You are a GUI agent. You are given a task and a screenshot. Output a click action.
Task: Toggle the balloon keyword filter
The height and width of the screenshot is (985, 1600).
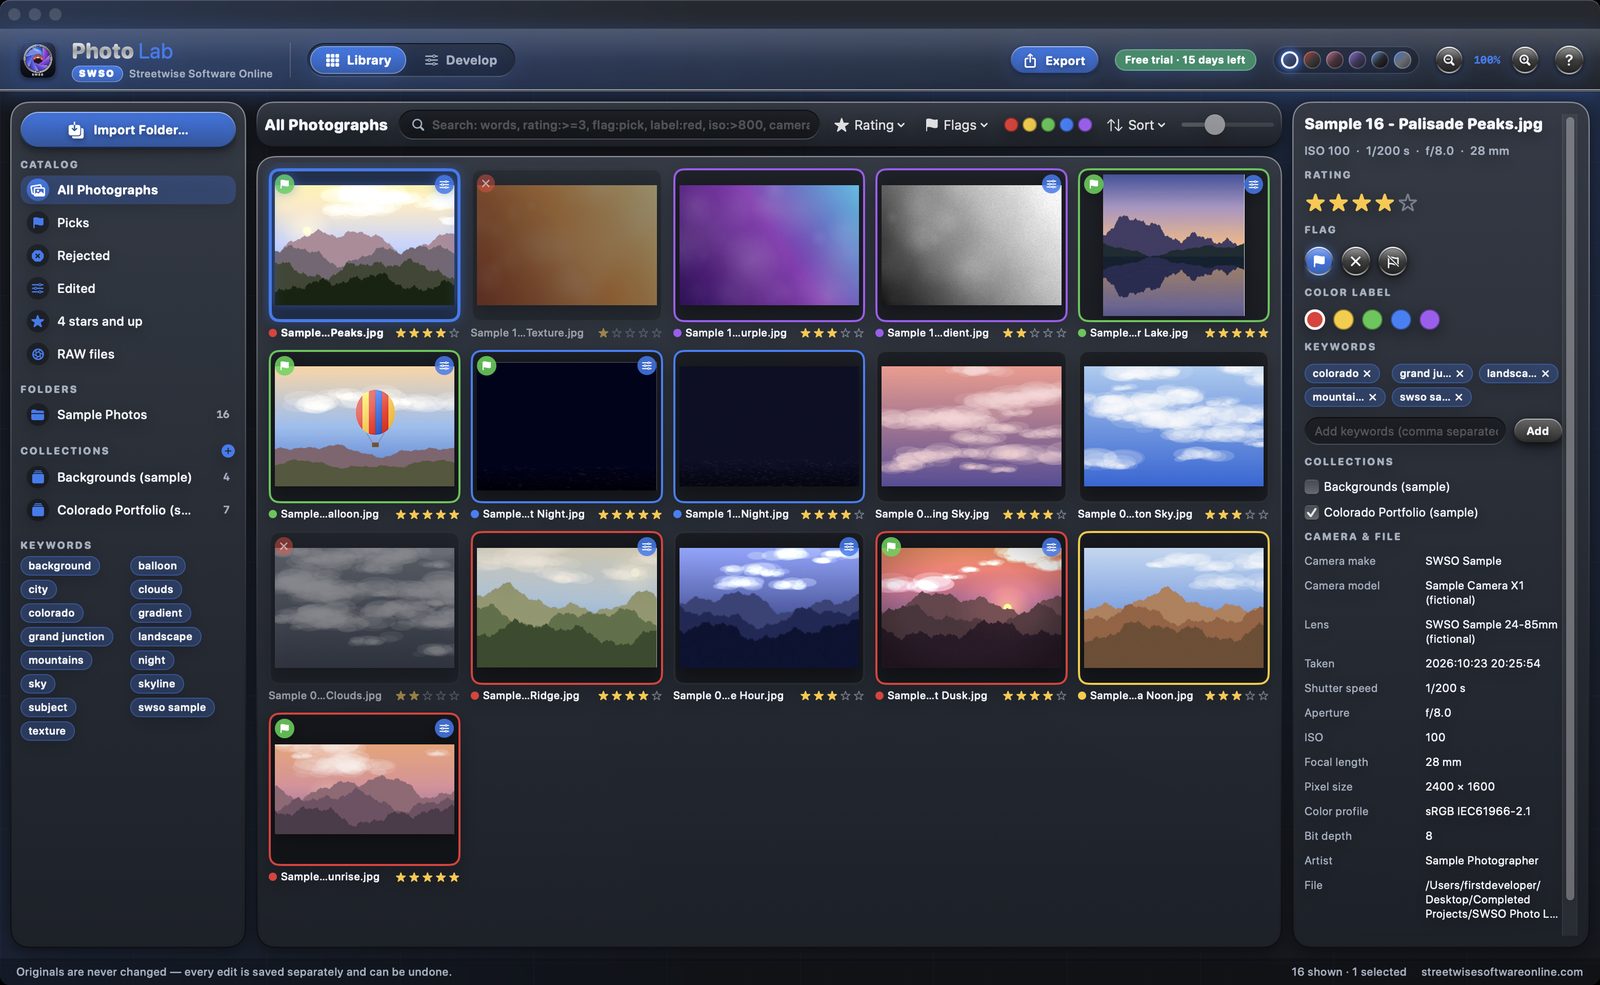click(x=157, y=566)
